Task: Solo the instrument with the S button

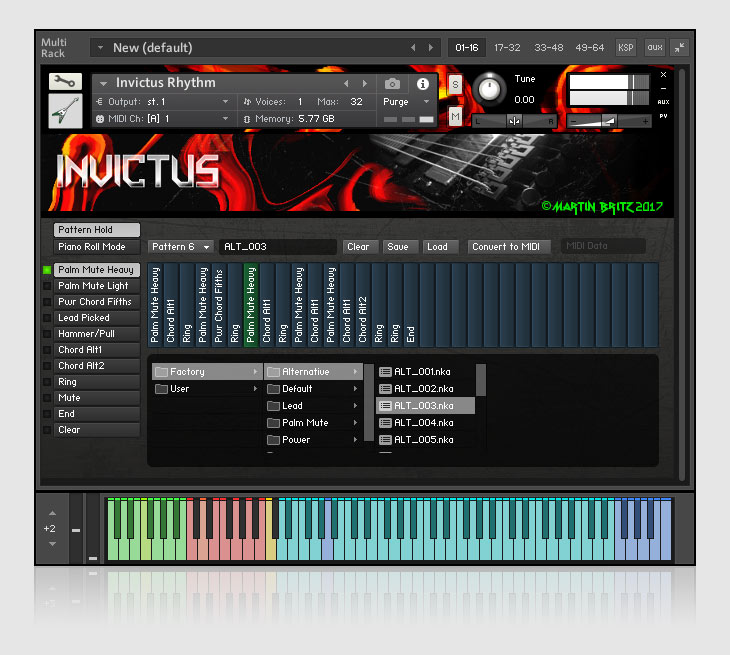Action: pos(455,85)
